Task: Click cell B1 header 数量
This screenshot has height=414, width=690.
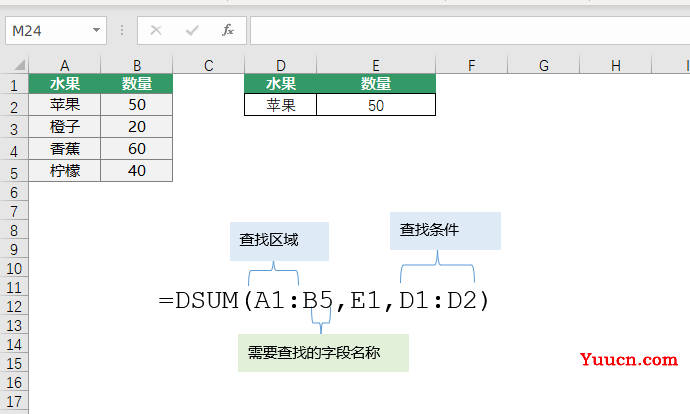Action: [137, 84]
